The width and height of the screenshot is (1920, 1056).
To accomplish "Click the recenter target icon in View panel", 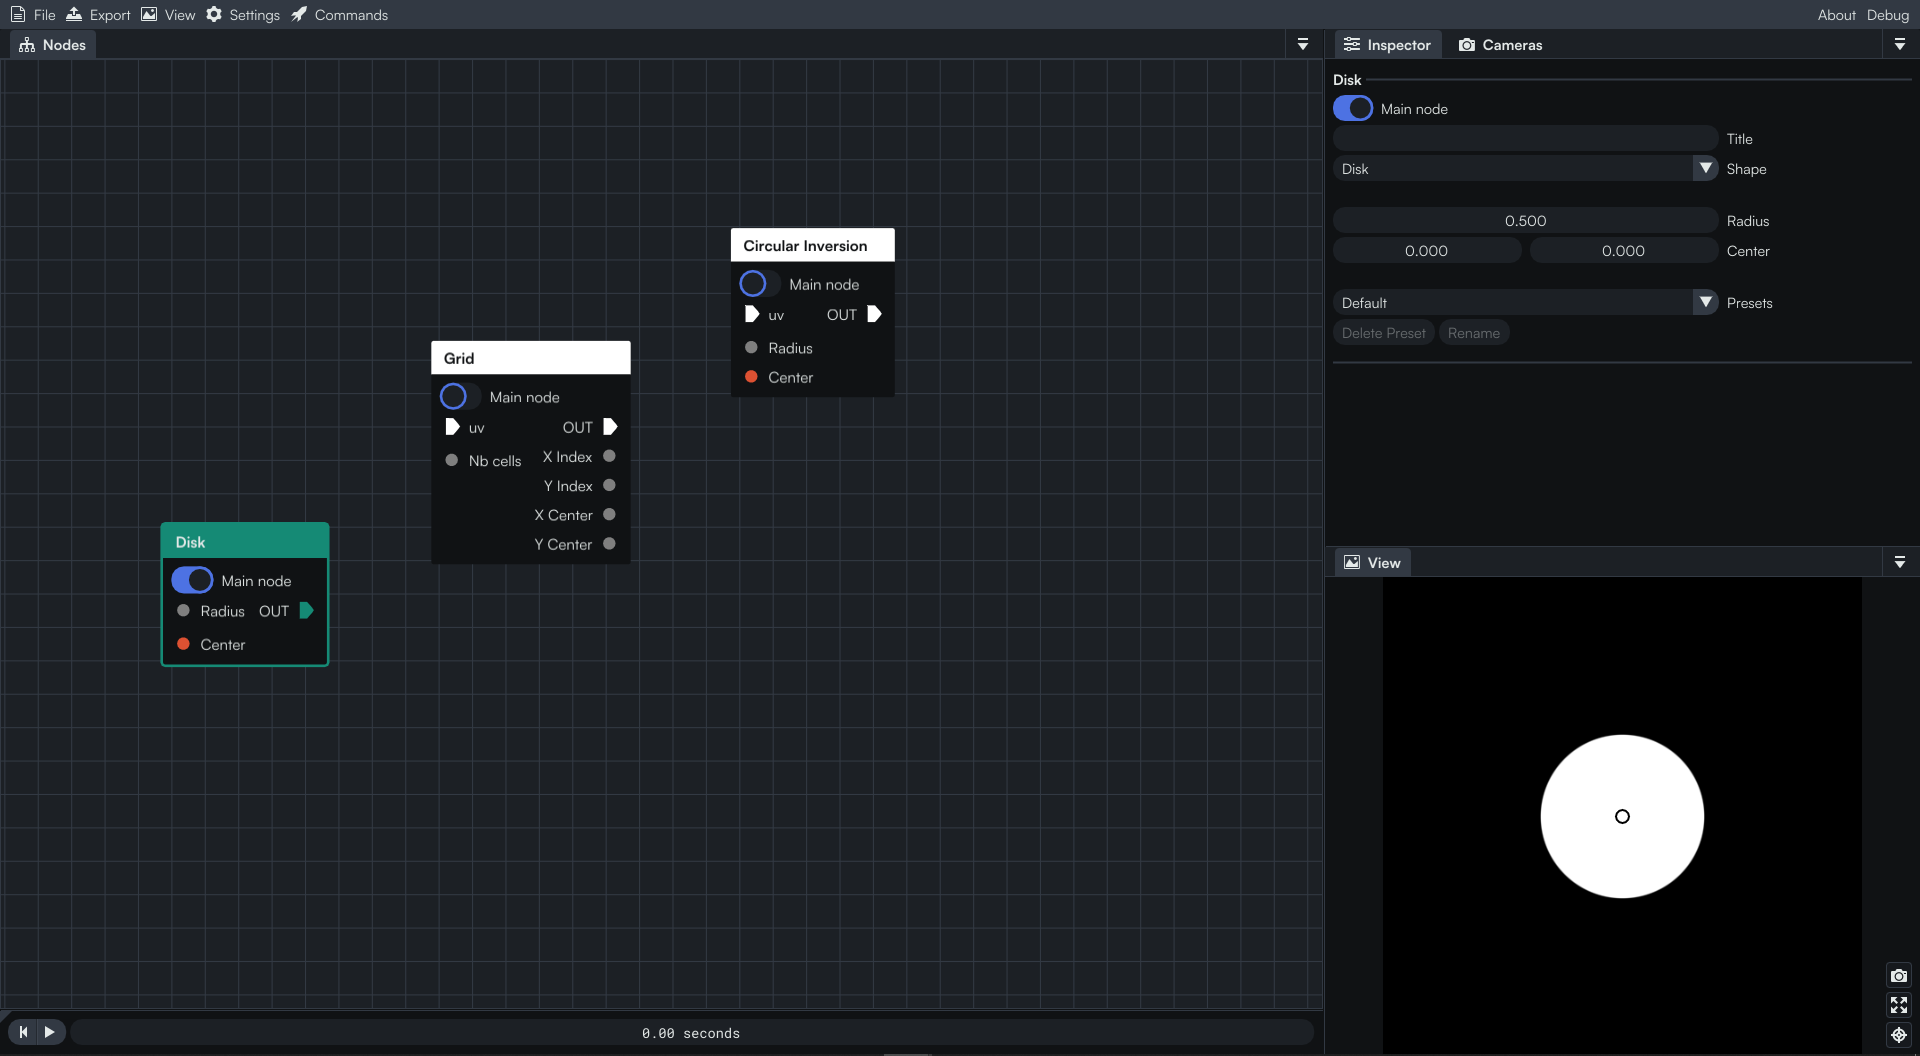I will pos(1899,1035).
